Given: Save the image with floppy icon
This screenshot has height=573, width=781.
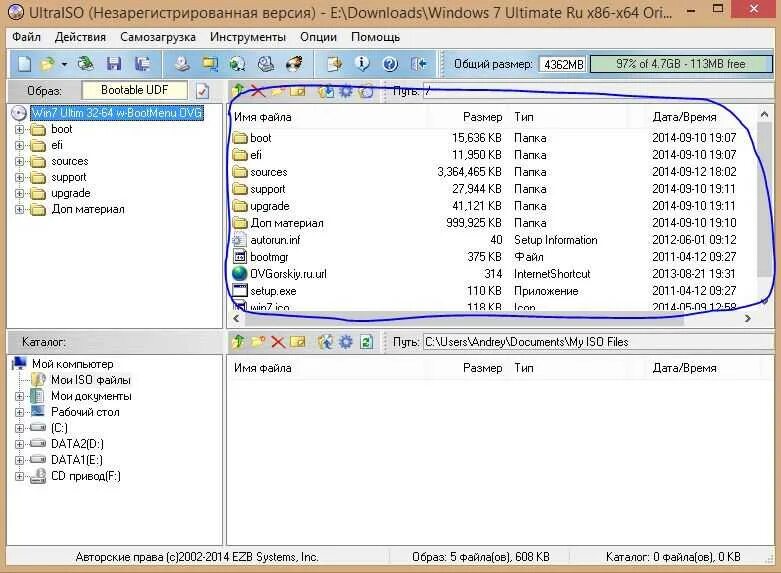Looking at the screenshot, I should pos(114,64).
